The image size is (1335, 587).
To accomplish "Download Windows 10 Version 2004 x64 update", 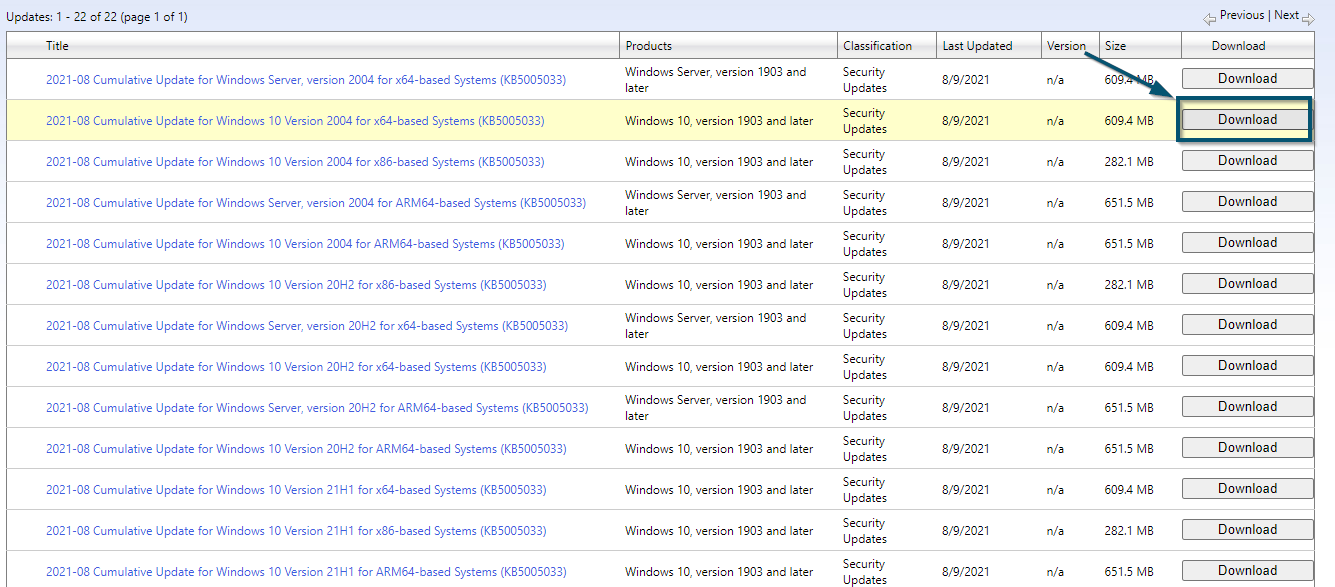I will coord(1247,120).
